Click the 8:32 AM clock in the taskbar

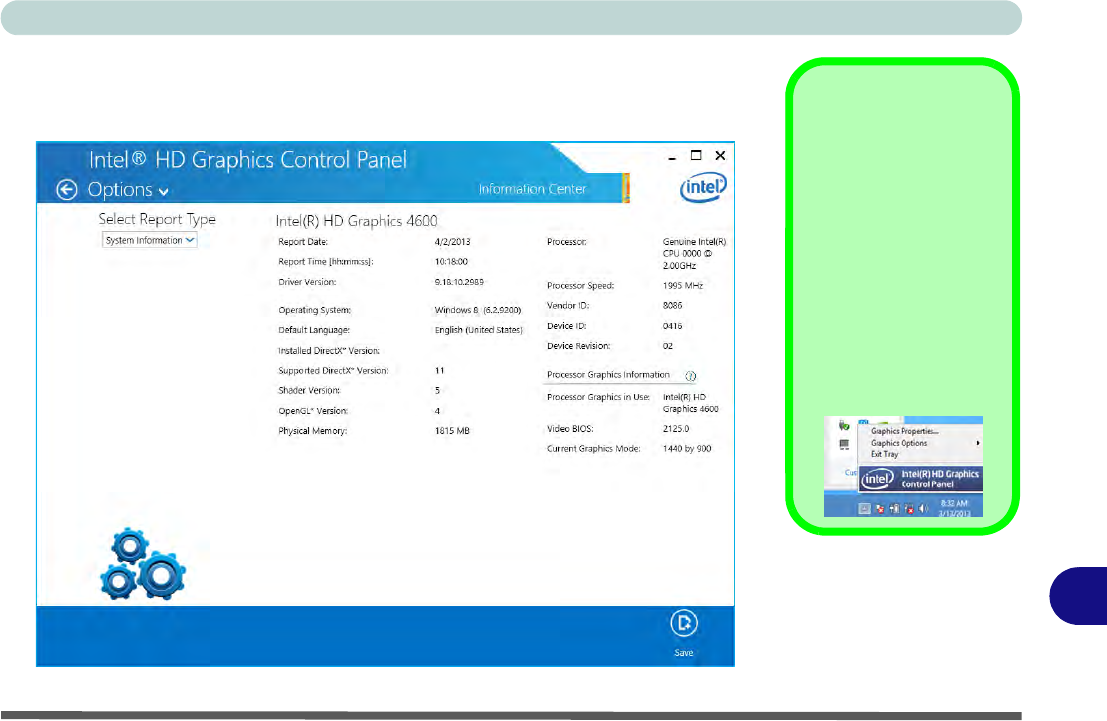[954, 503]
